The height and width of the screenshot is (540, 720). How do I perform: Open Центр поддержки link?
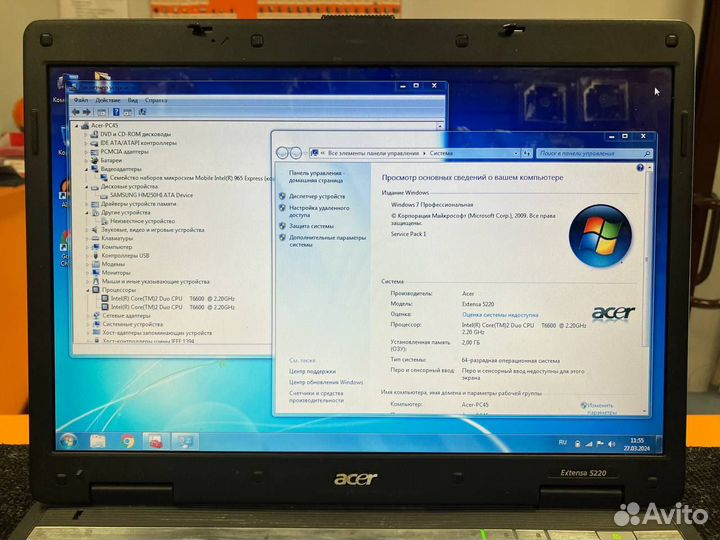tap(312, 371)
